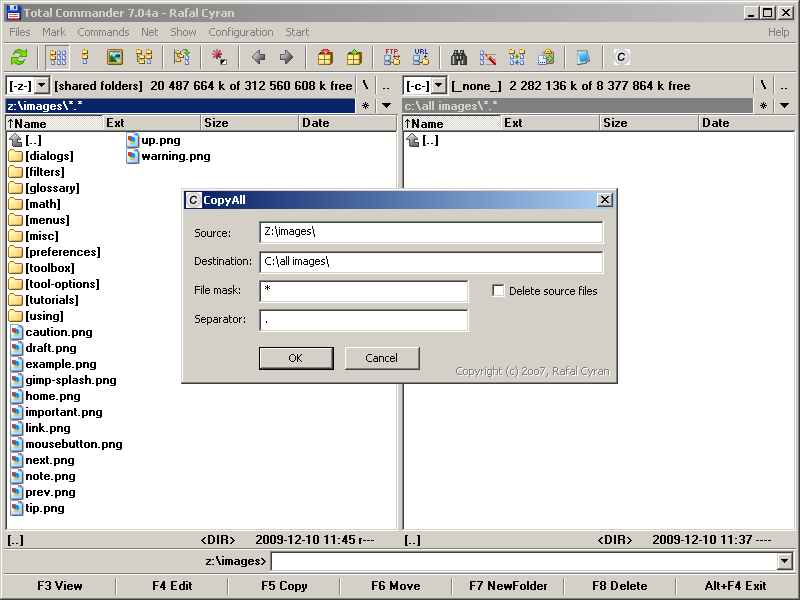
Task: Cancel the CopyAll dialog
Action: pos(382,358)
